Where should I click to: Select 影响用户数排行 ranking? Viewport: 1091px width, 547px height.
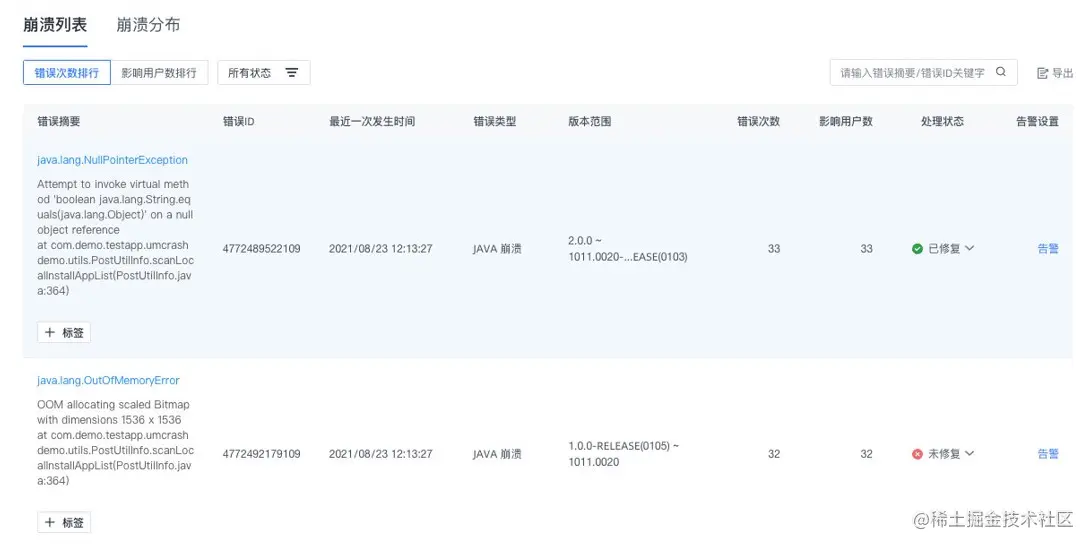click(x=159, y=72)
